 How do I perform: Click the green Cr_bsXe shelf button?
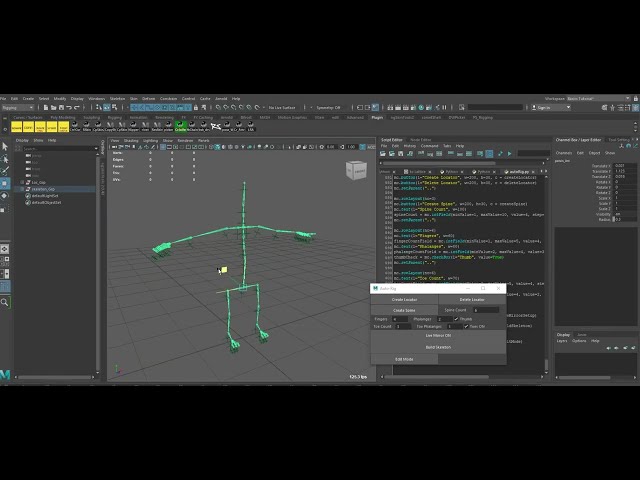pyautogui.click(x=180, y=126)
